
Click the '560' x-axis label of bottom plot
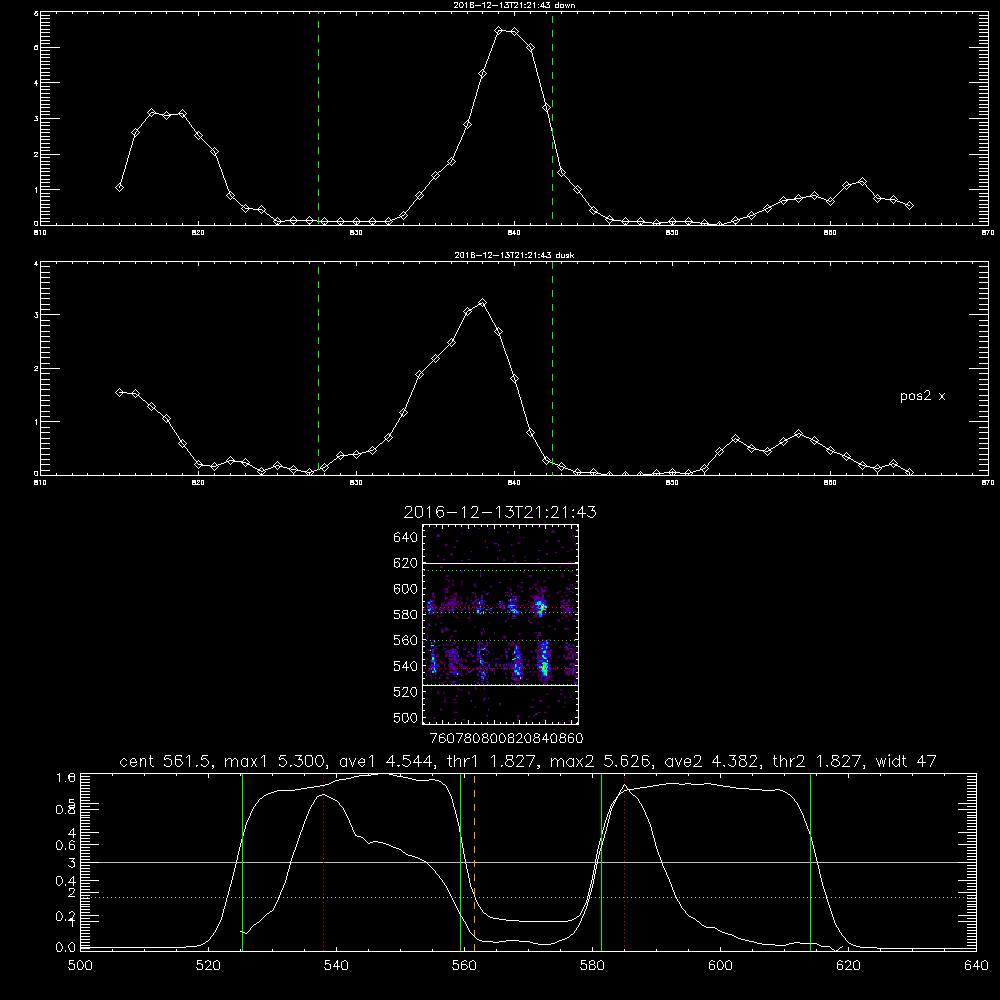(x=464, y=966)
